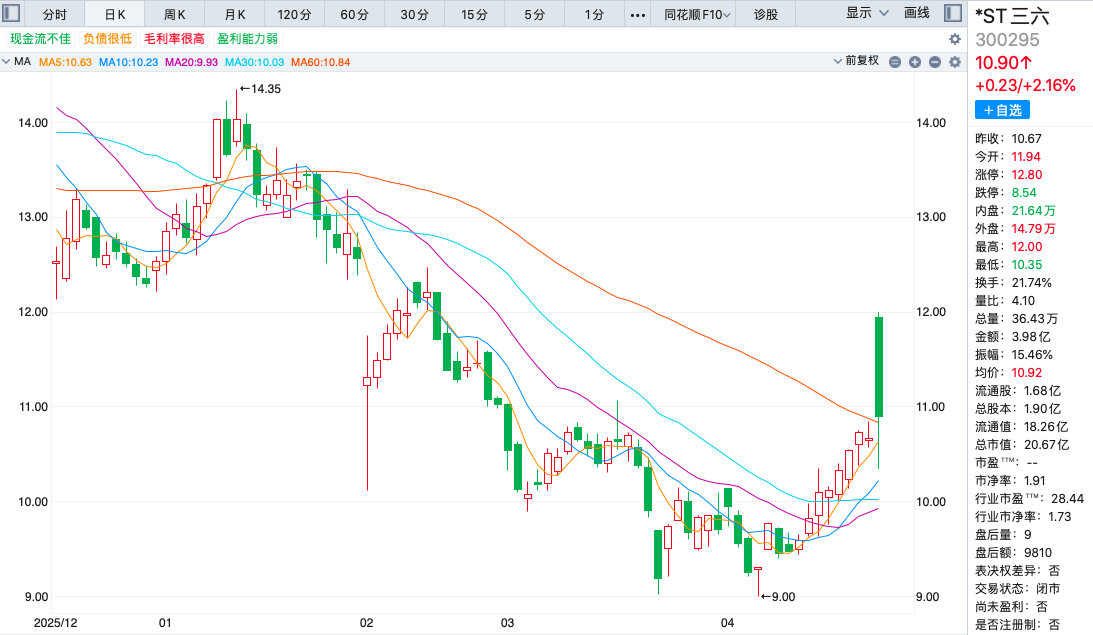
Task: Open the gear settings in the tags row
Action: 955,39
